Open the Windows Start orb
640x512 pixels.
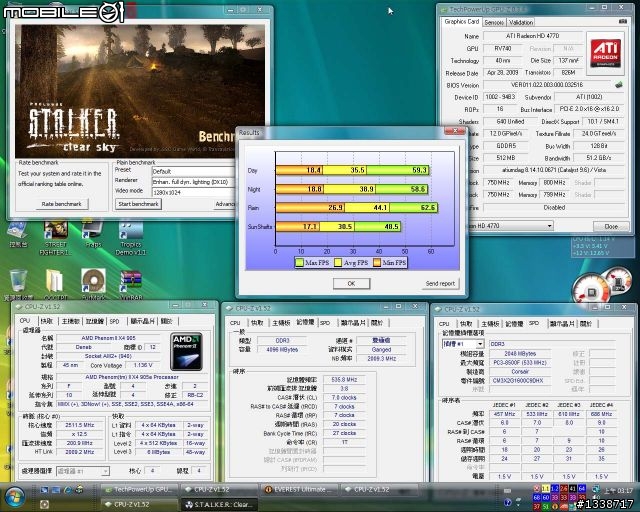click(13, 496)
